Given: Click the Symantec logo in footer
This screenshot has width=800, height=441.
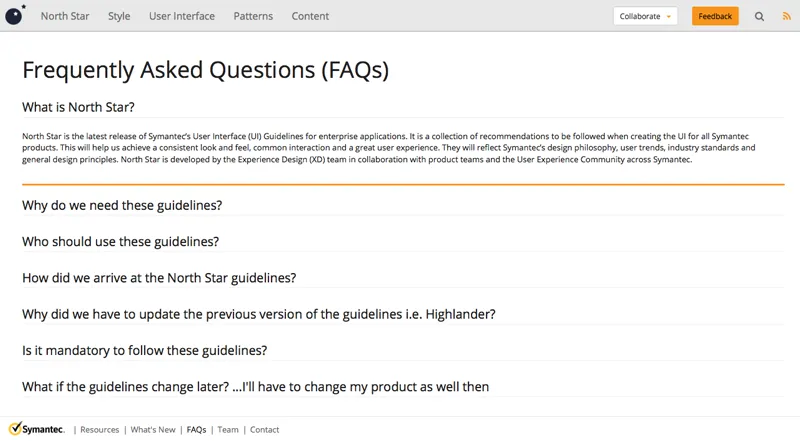Looking at the screenshot, I should [37, 429].
